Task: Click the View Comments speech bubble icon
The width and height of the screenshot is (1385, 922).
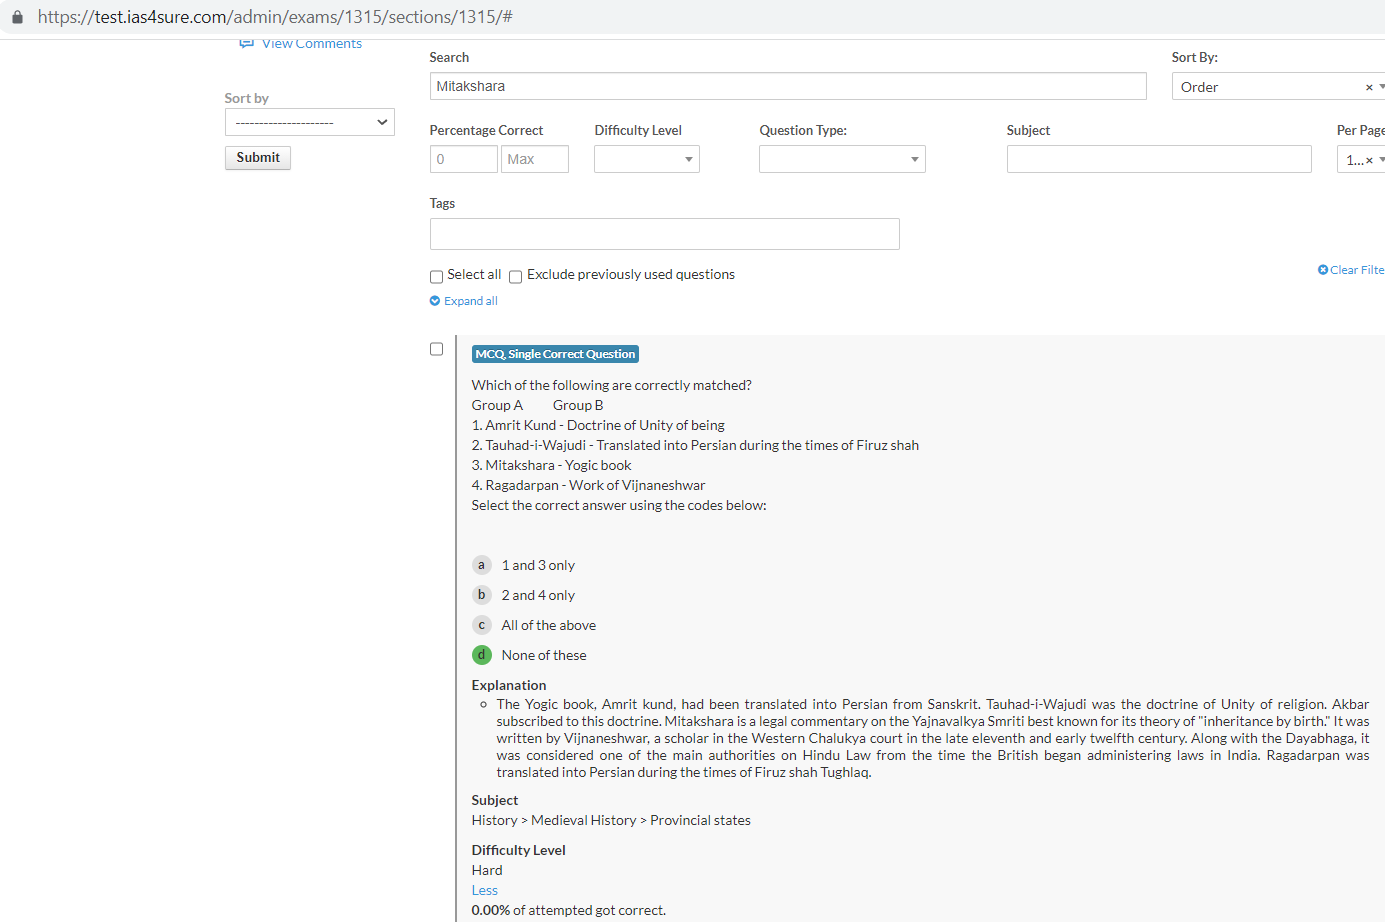Action: (x=246, y=43)
